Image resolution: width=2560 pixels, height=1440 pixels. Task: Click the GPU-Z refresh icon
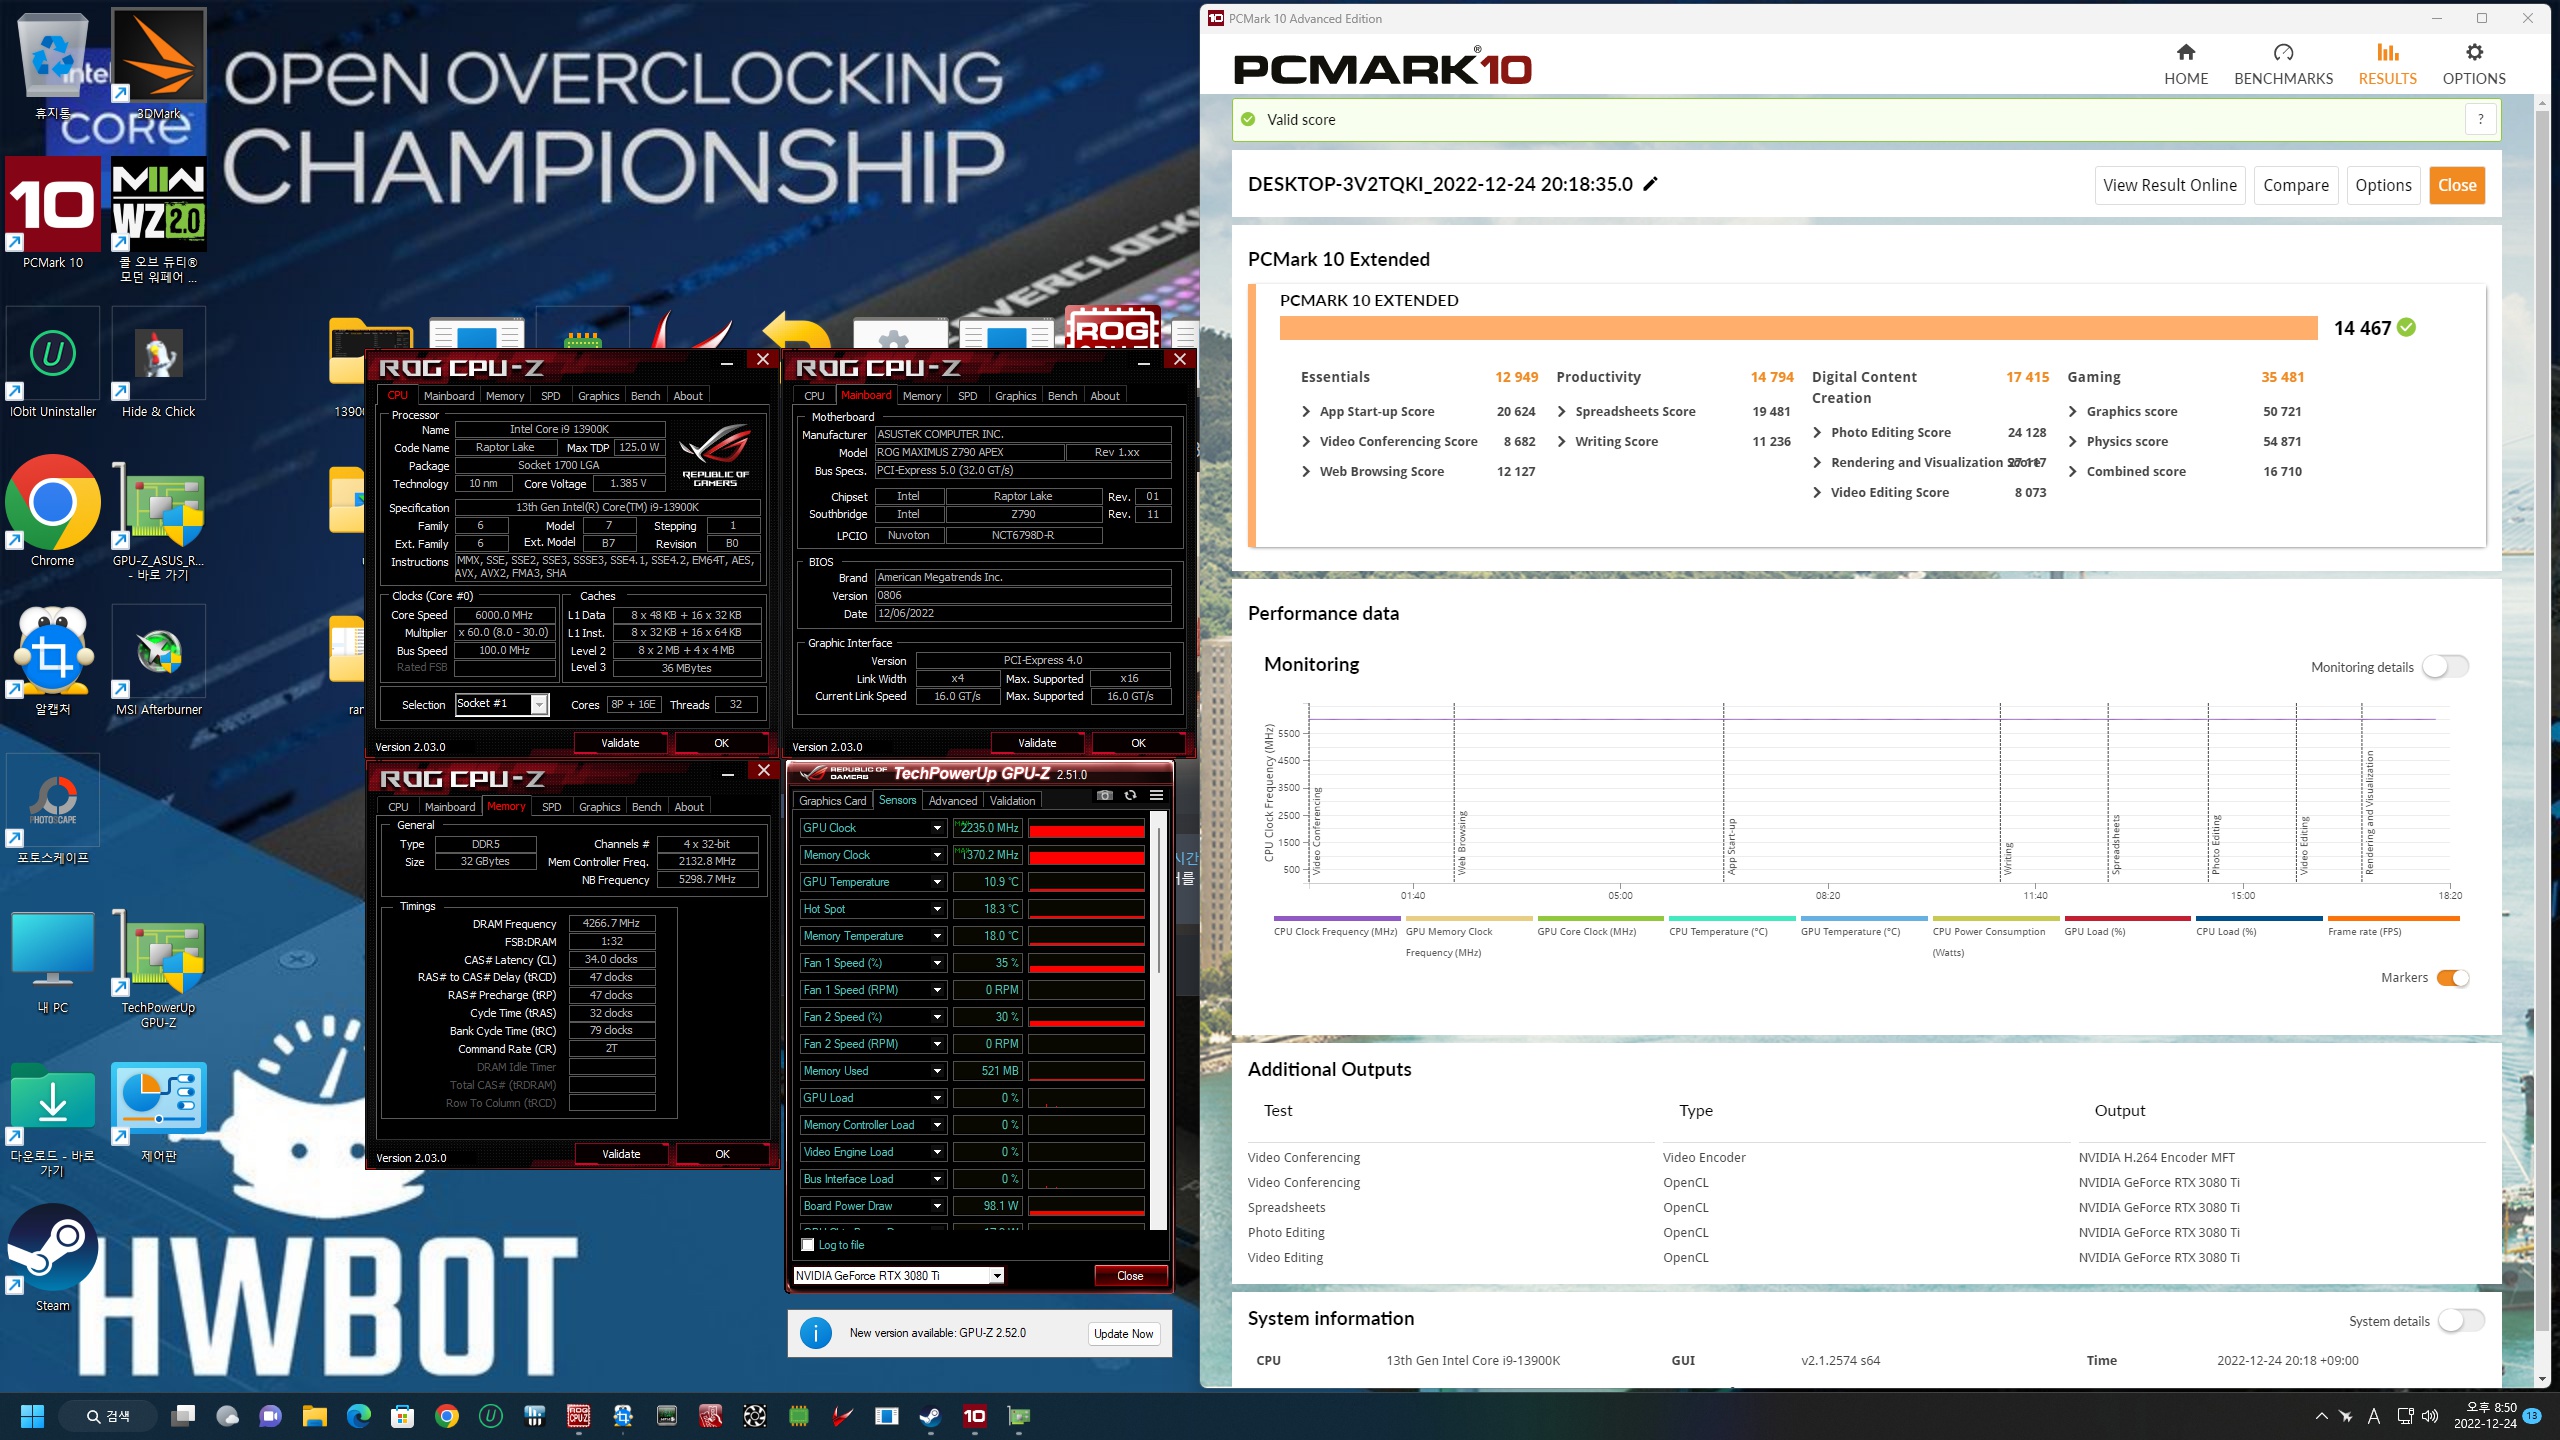point(1130,796)
